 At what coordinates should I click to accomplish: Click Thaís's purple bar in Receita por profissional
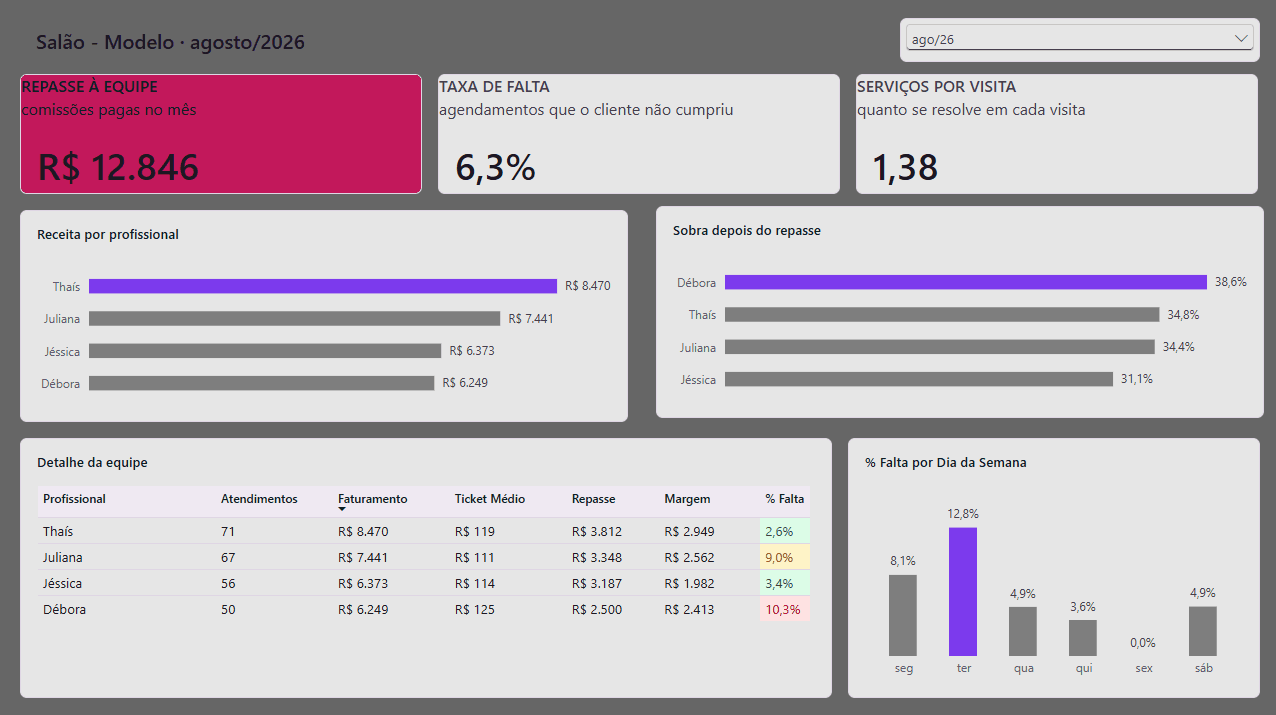click(x=323, y=286)
